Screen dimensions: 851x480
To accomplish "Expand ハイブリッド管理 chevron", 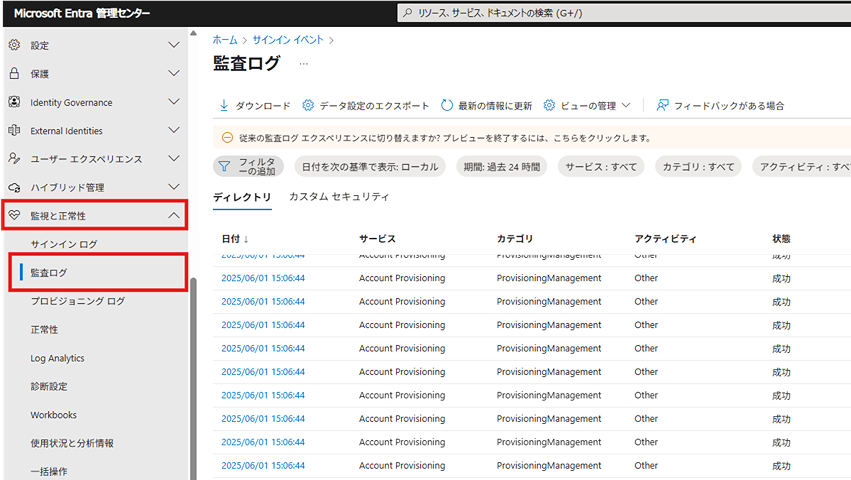I will click(x=174, y=187).
